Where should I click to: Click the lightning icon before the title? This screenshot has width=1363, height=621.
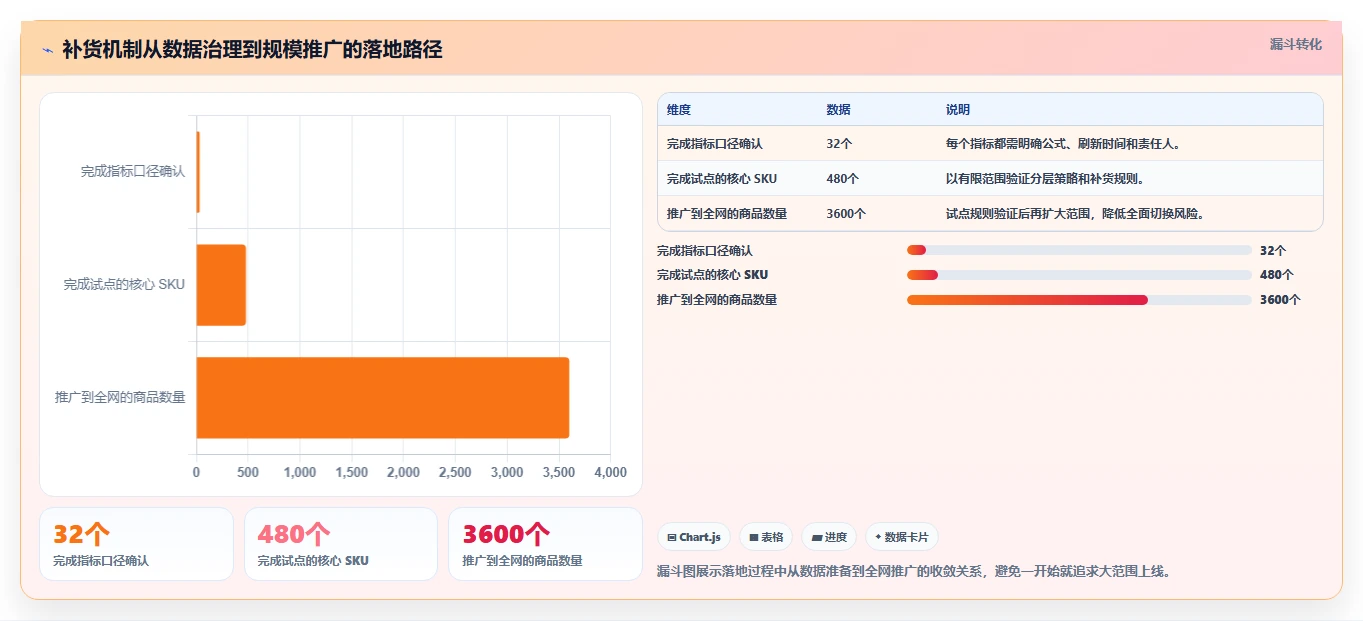click(x=48, y=50)
